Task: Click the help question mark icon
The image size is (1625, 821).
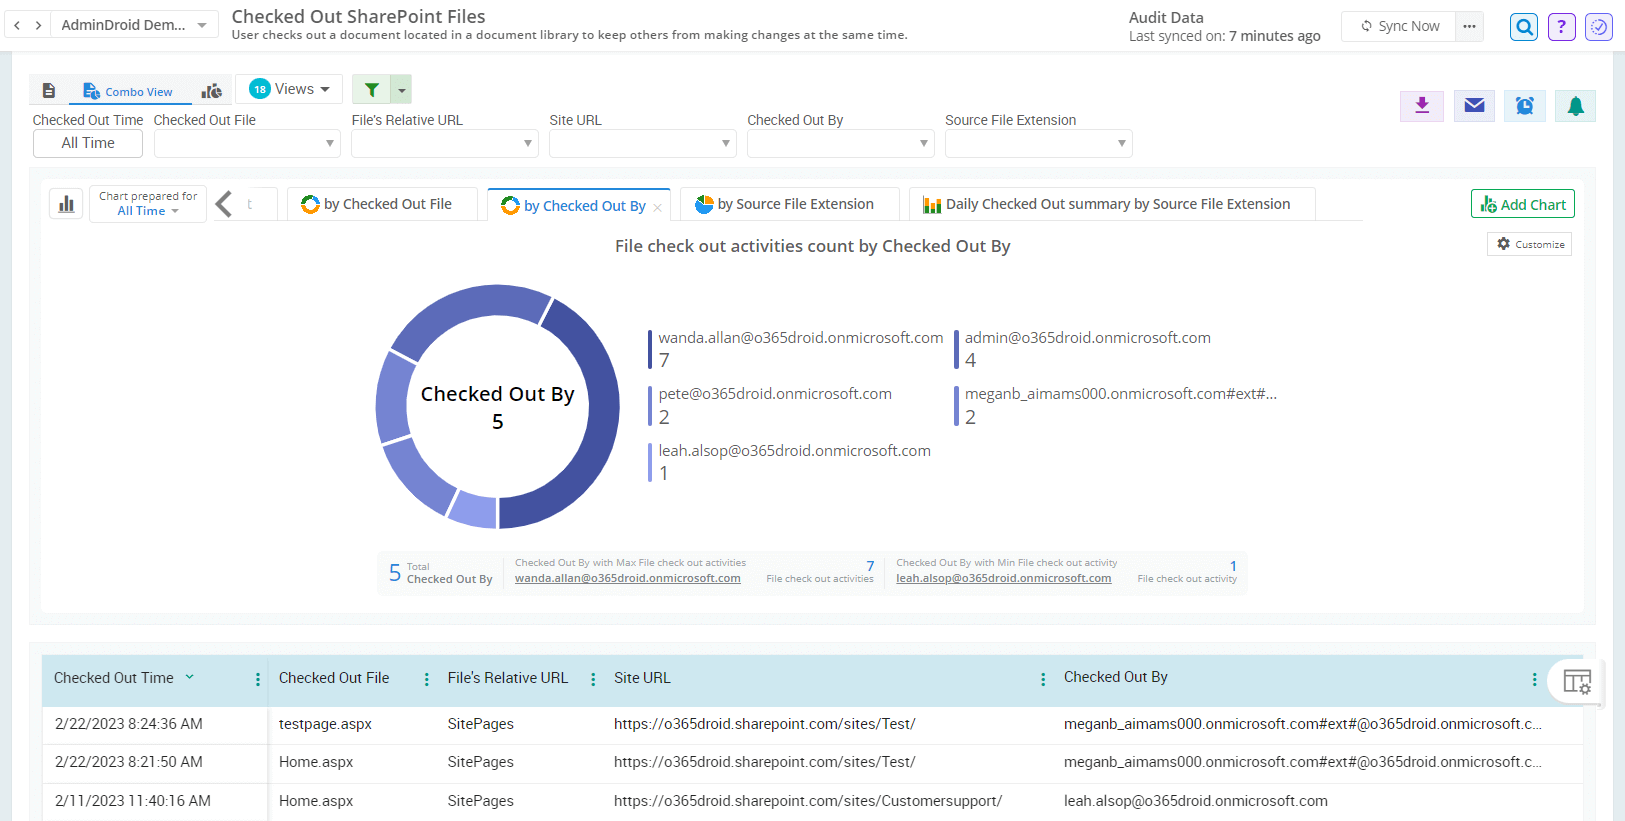Action: tap(1561, 27)
